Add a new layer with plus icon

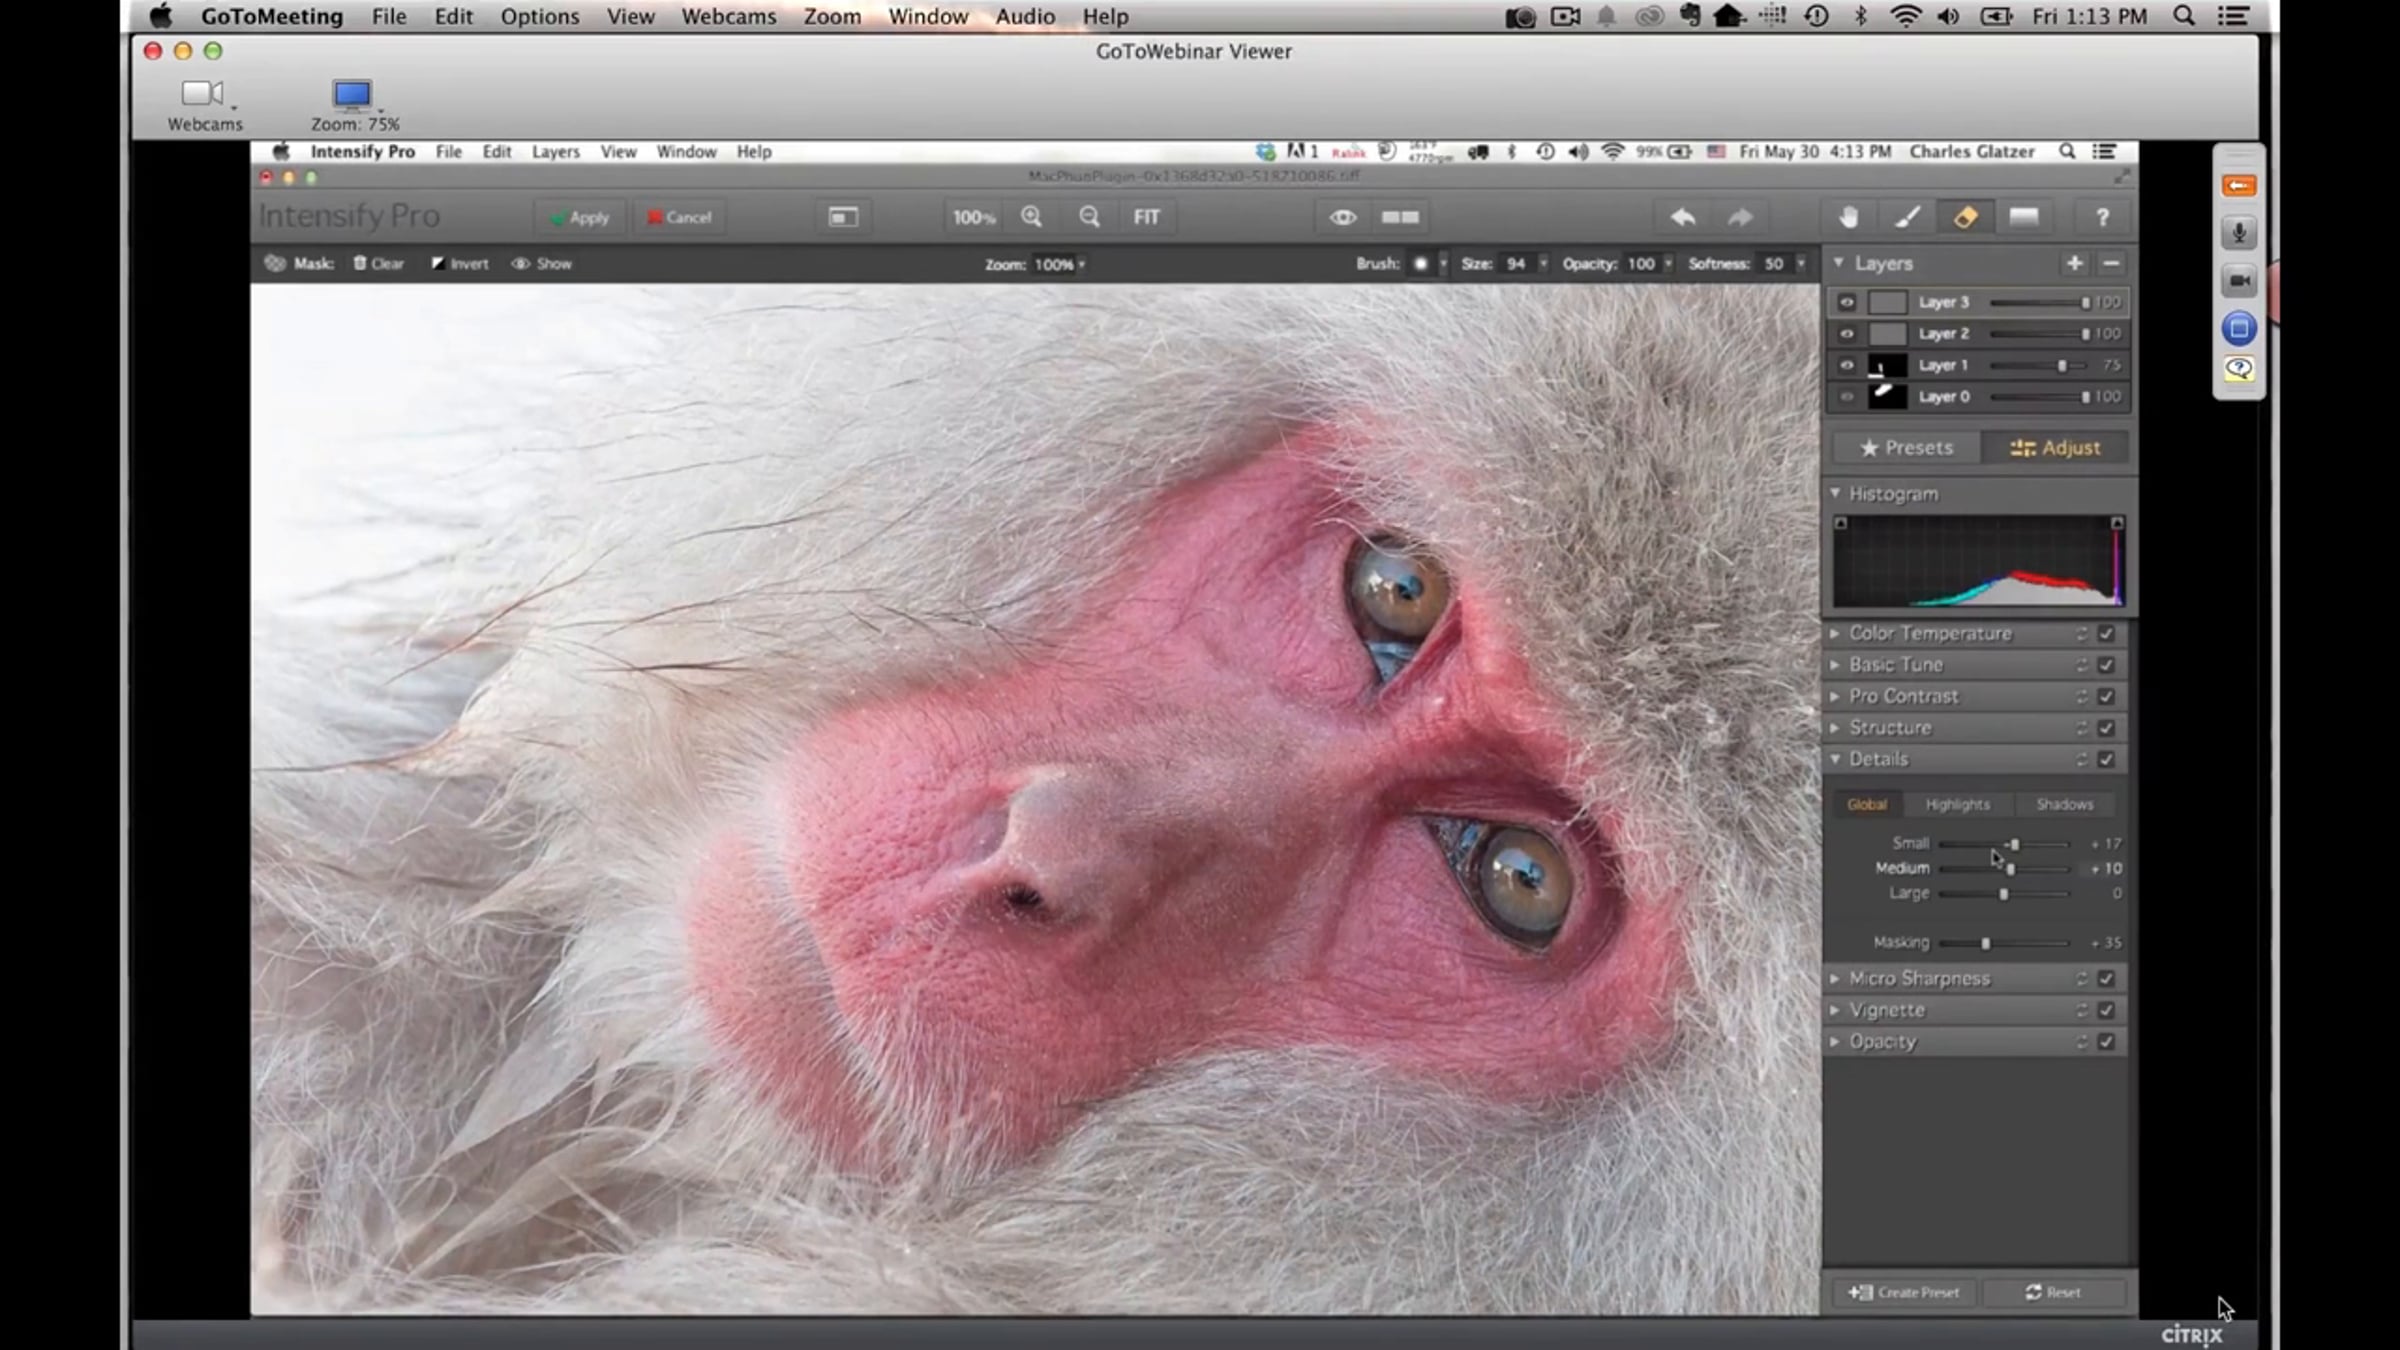[2074, 263]
